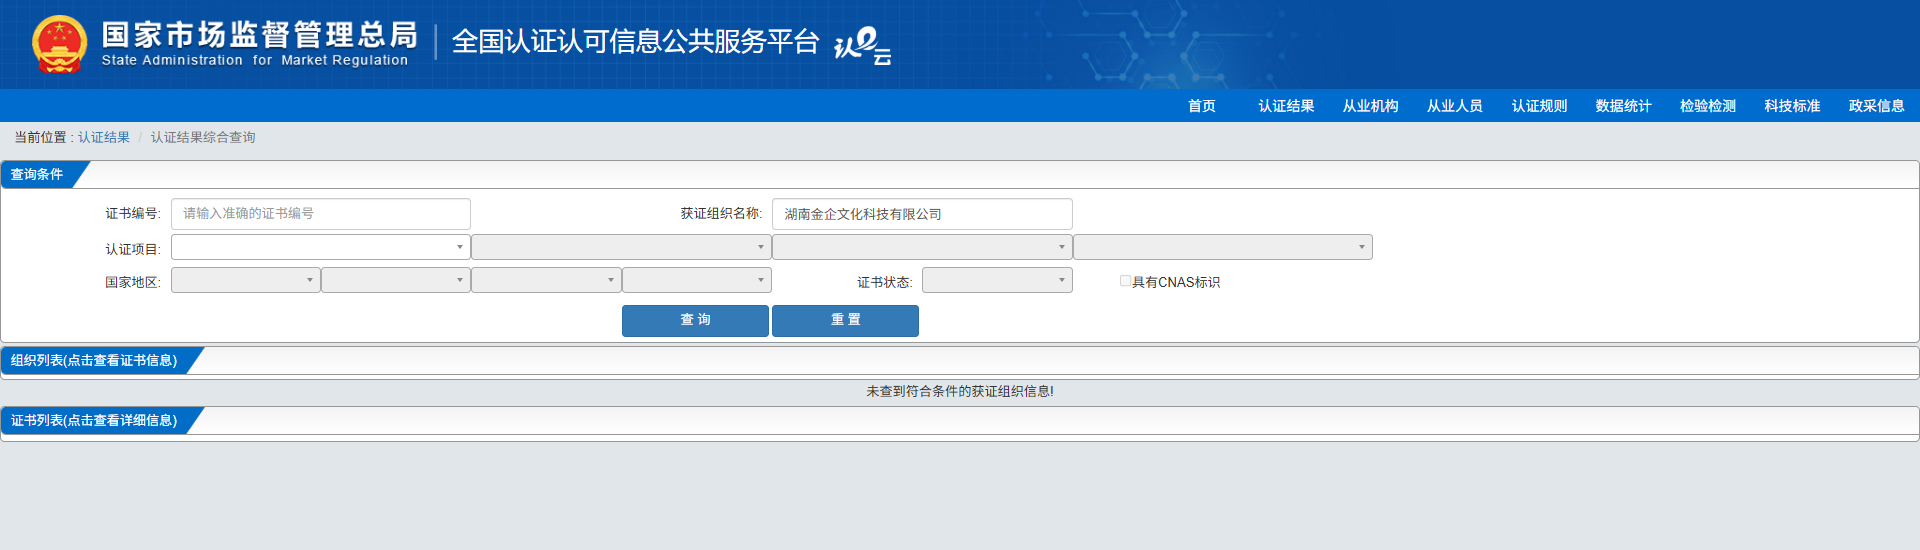The width and height of the screenshot is (1920, 550).
Task: Click the 重置 reset button
Action: coord(845,321)
